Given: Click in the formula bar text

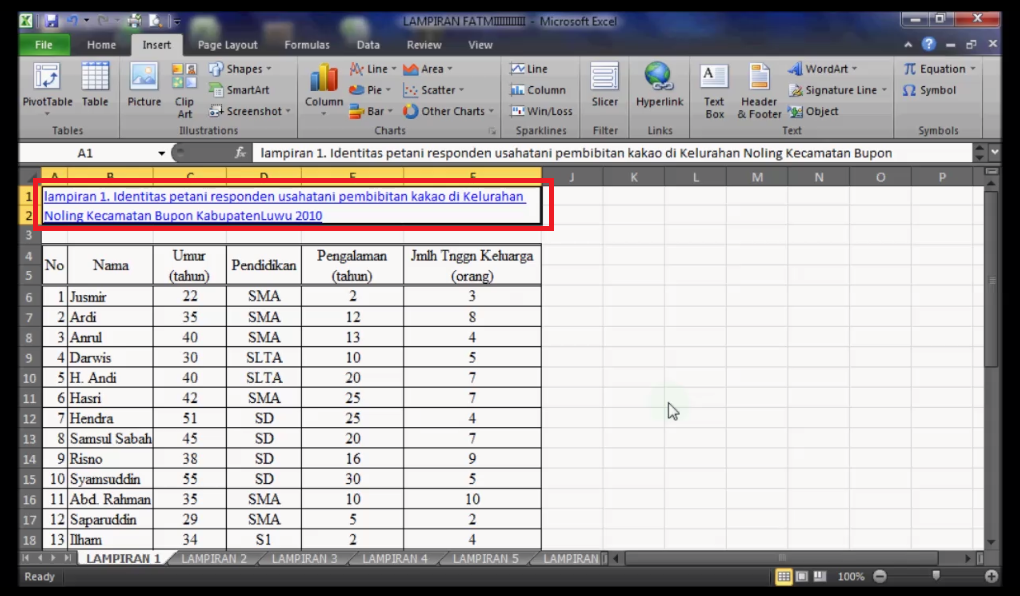Looking at the screenshot, I should [x=576, y=153].
